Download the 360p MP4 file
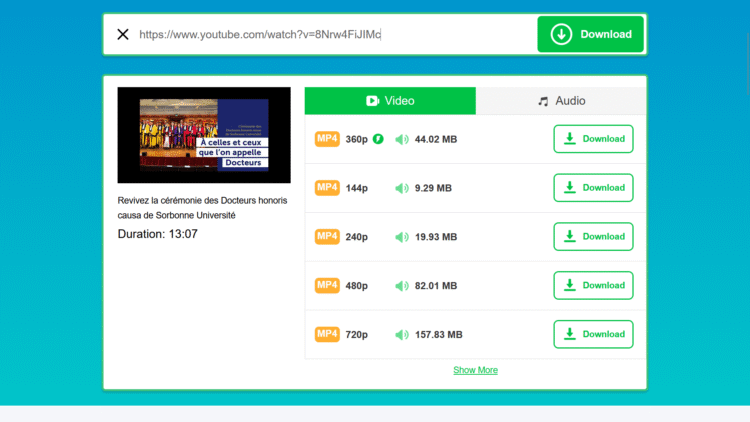Viewport: 750px width, 422px height. pos(593,139)
